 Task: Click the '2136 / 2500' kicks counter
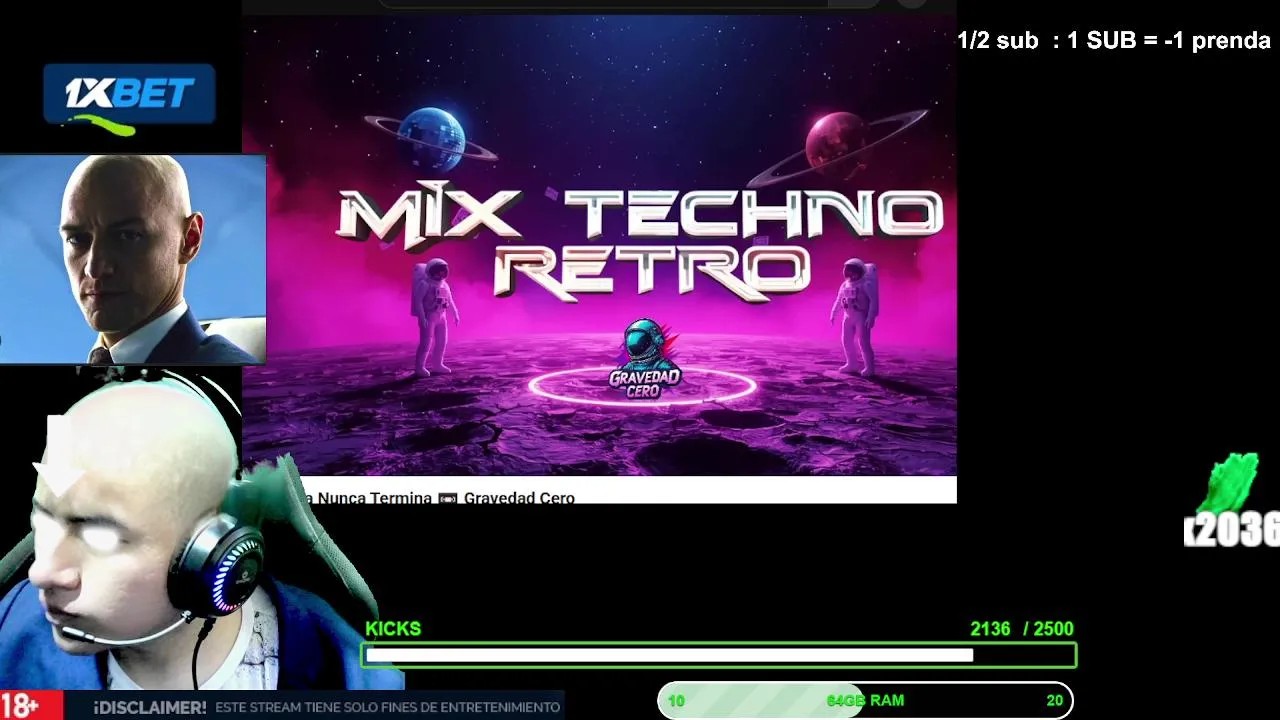pyautogui.click(x=1021, y=629)
